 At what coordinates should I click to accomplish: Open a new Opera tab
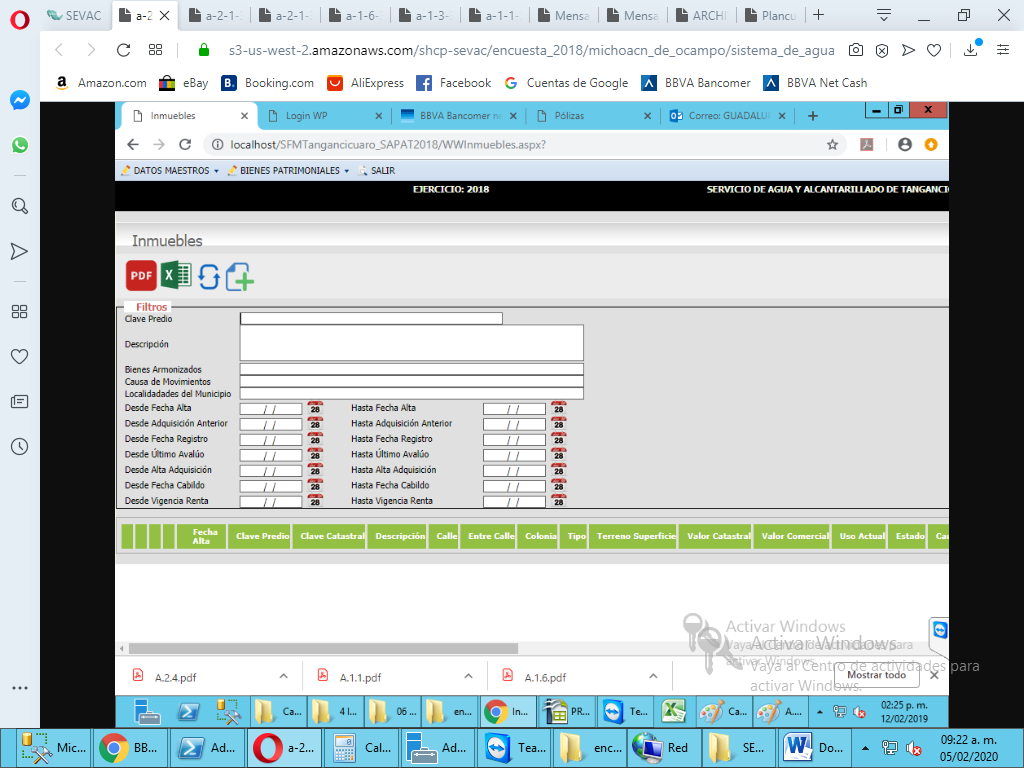point(818,15)
